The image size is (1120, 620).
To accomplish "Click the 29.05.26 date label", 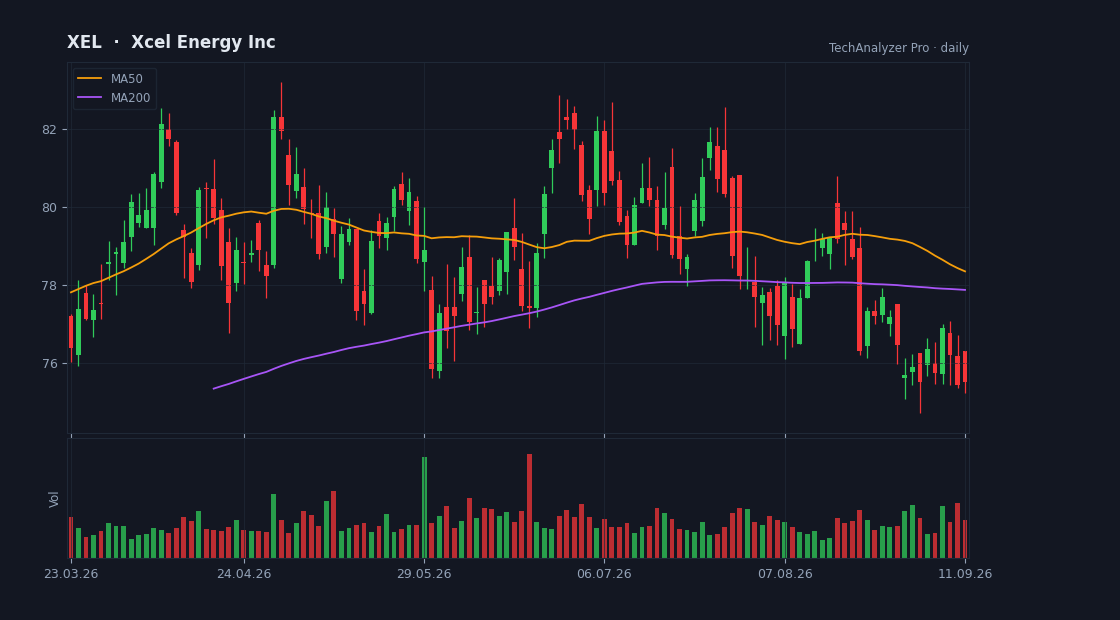I will [424, 574].
